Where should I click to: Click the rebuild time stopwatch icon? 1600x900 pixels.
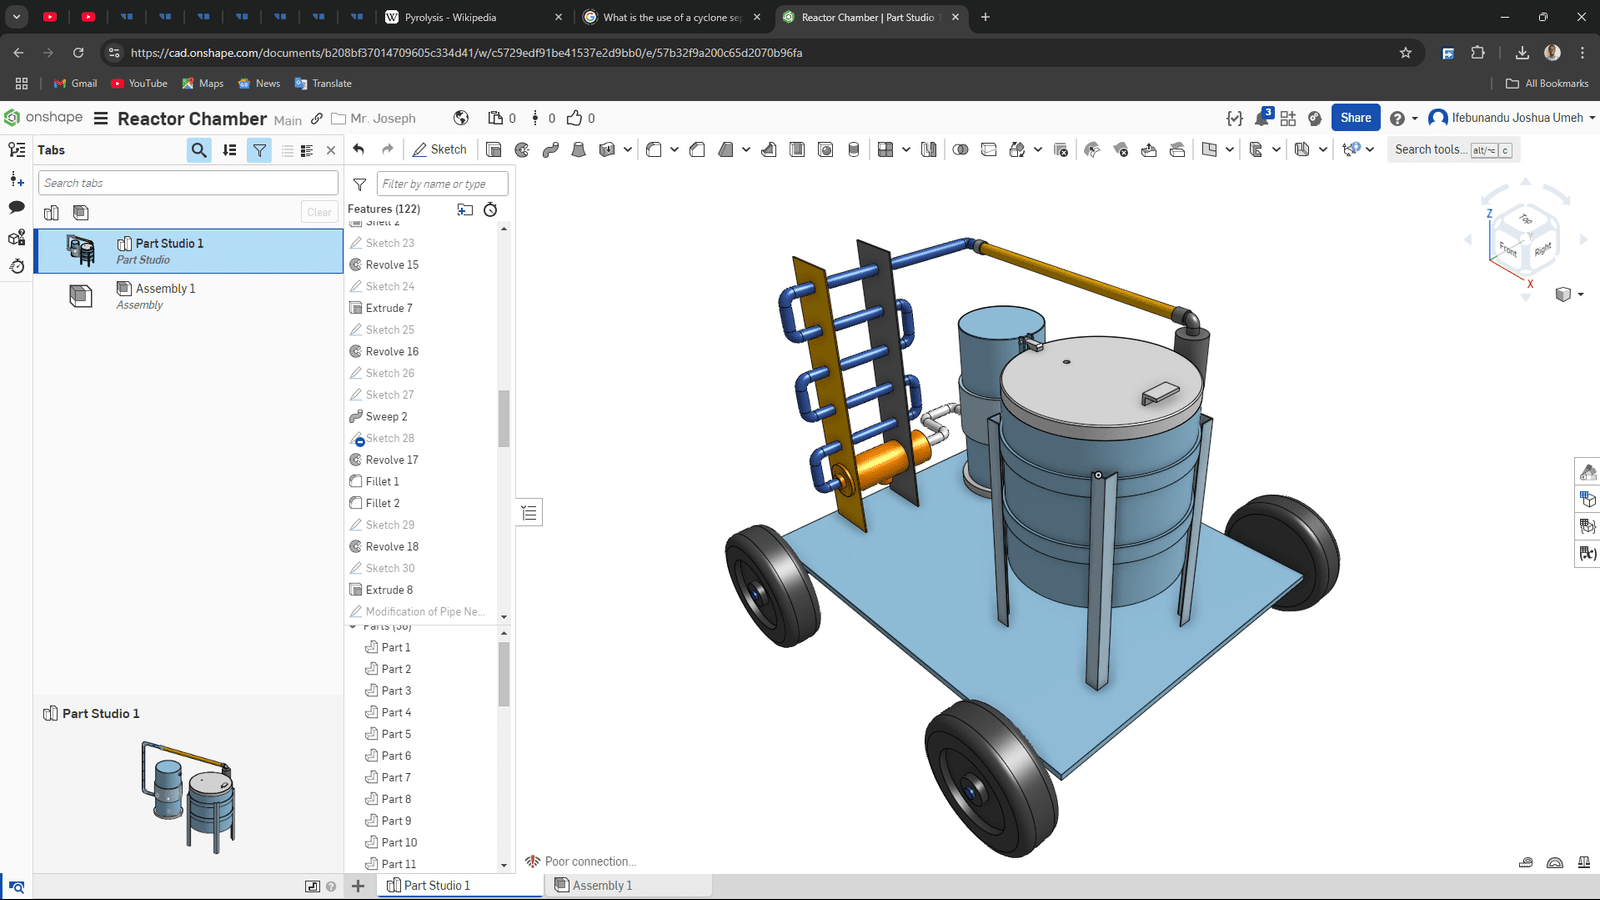(490, 209)
